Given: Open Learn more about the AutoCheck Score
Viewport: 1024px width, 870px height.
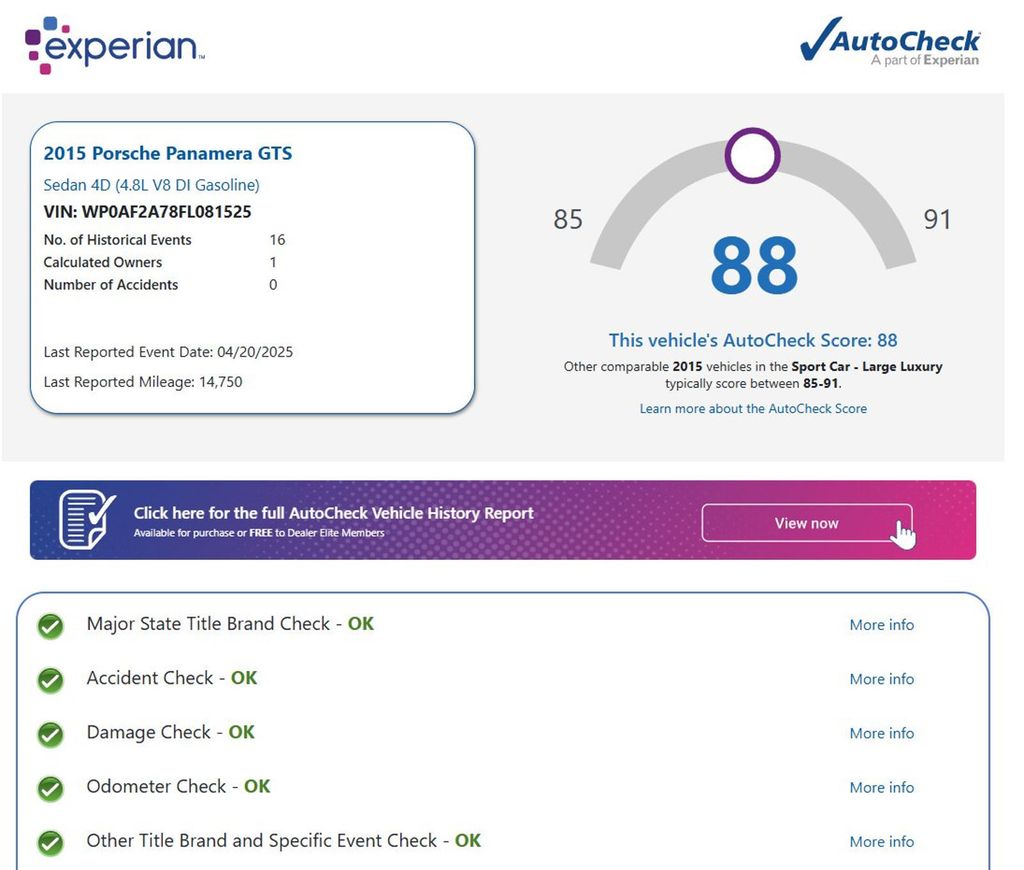Looking at the screenshot, I should point(753,408).
